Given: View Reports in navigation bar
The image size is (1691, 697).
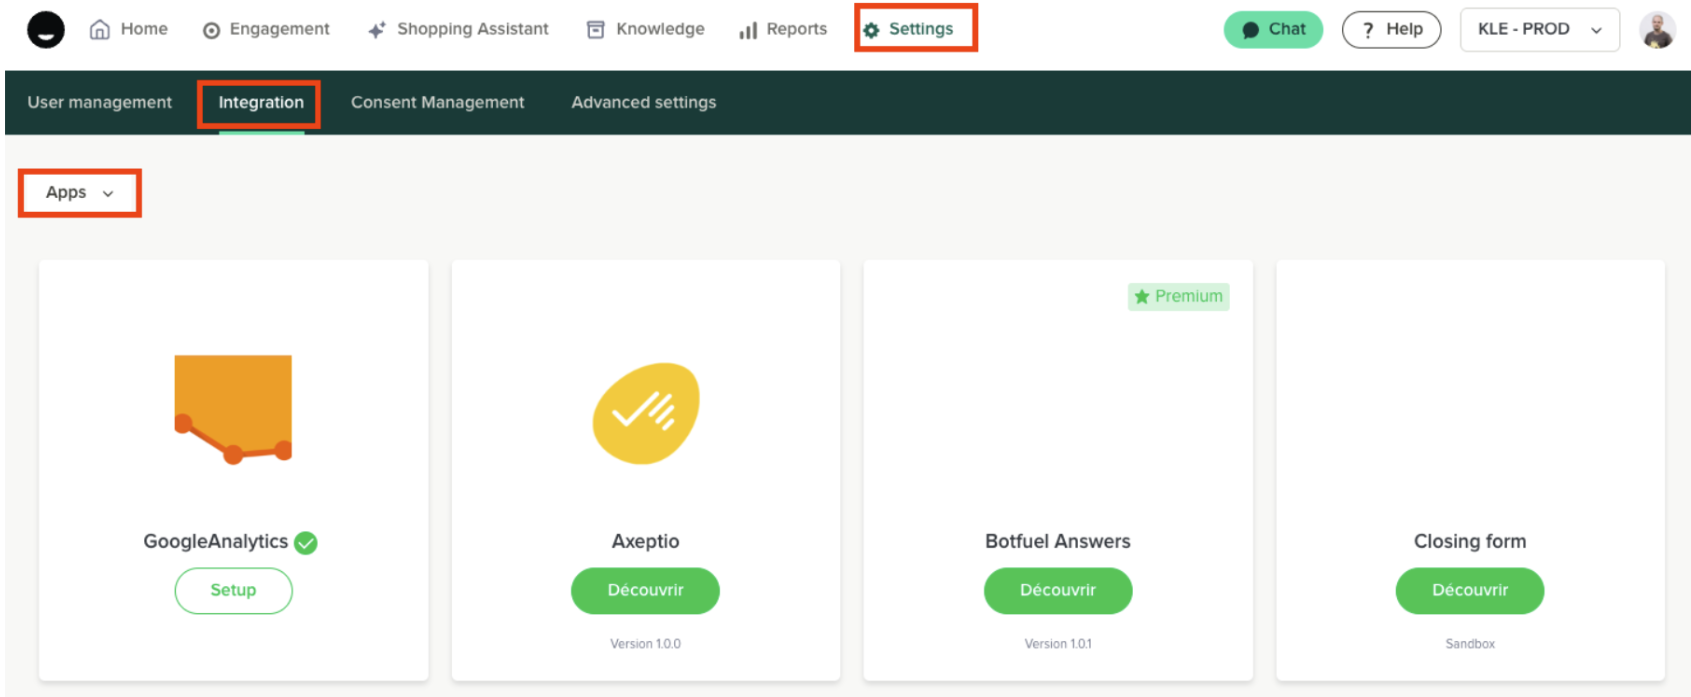Looking at the screenshot, I should 783,29.
